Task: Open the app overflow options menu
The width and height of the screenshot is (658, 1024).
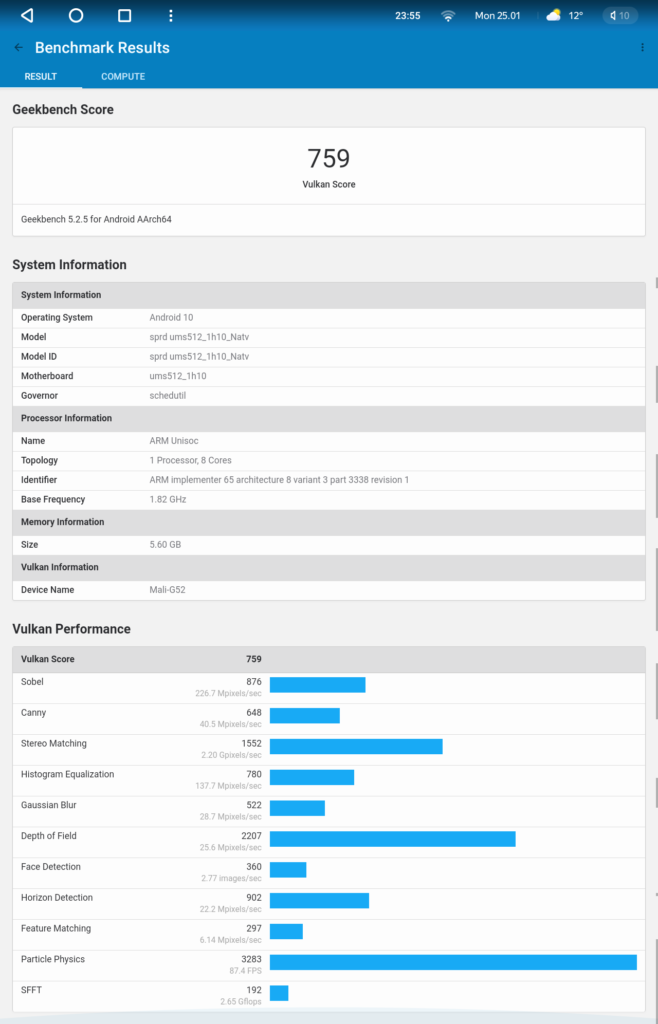Action: (642, 48)
